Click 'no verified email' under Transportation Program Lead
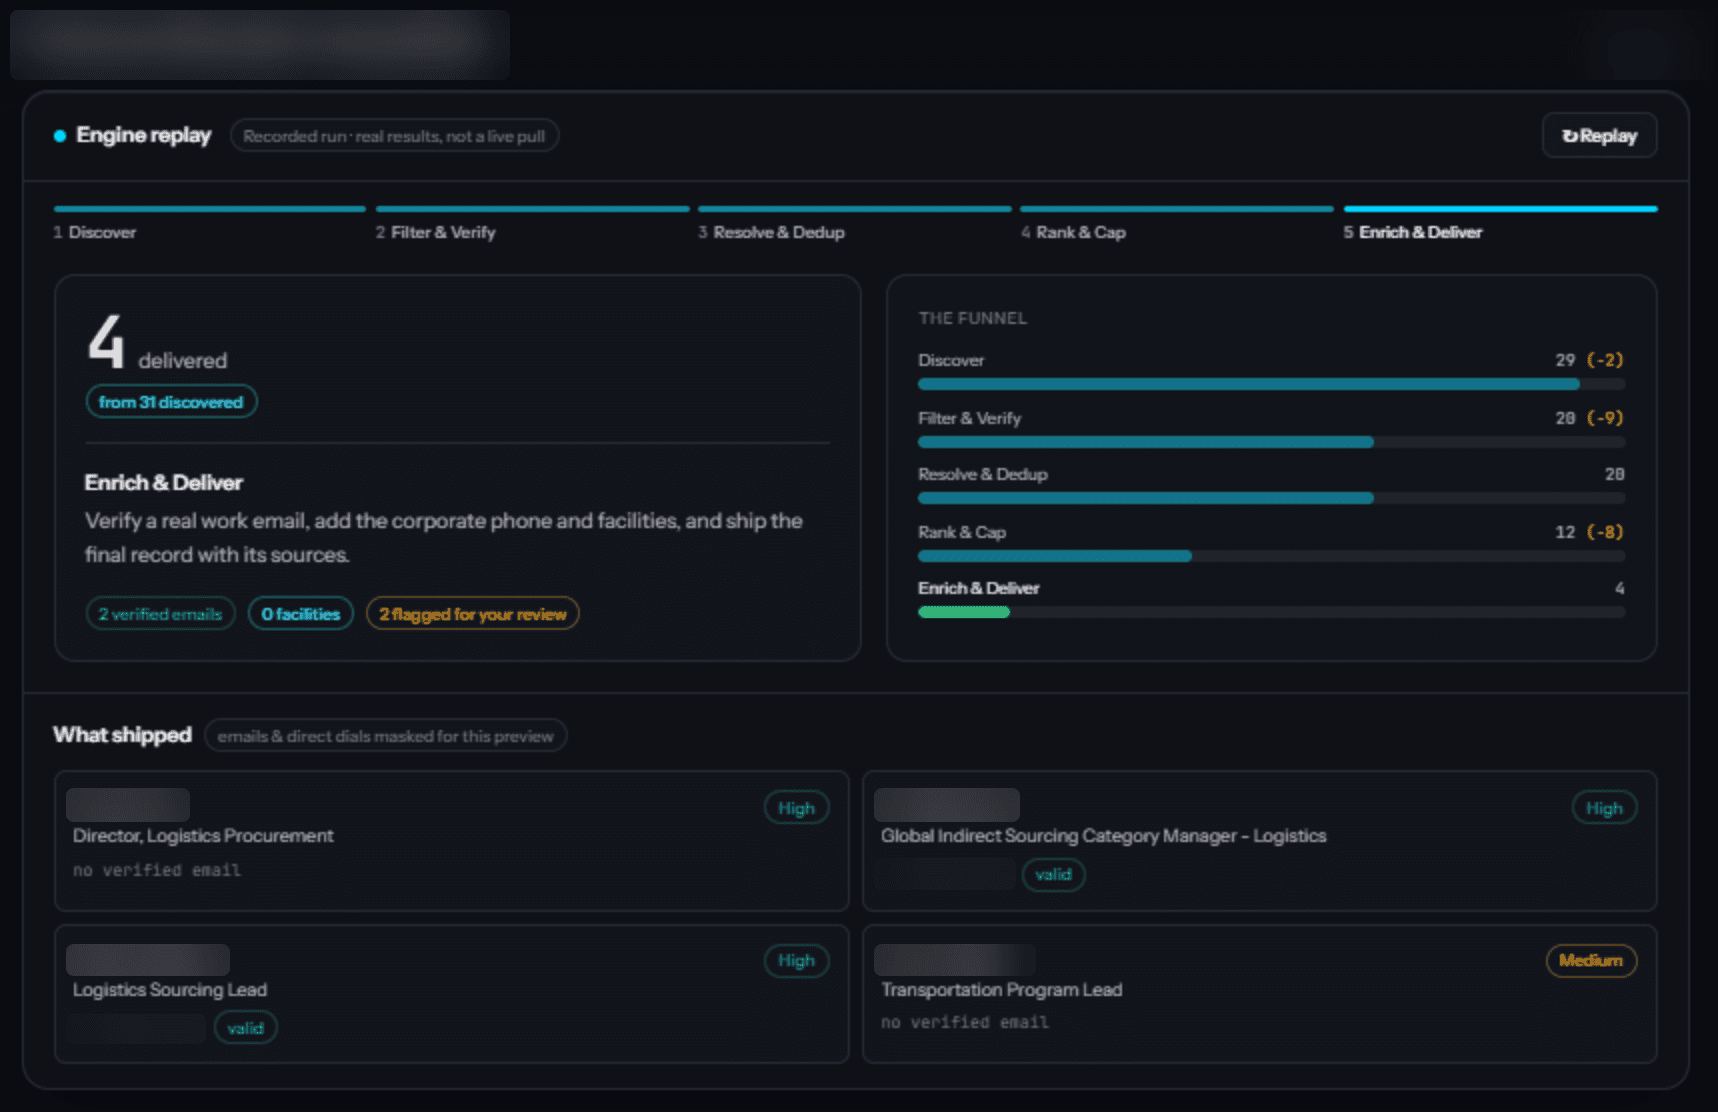 [x=965, y=1022]
